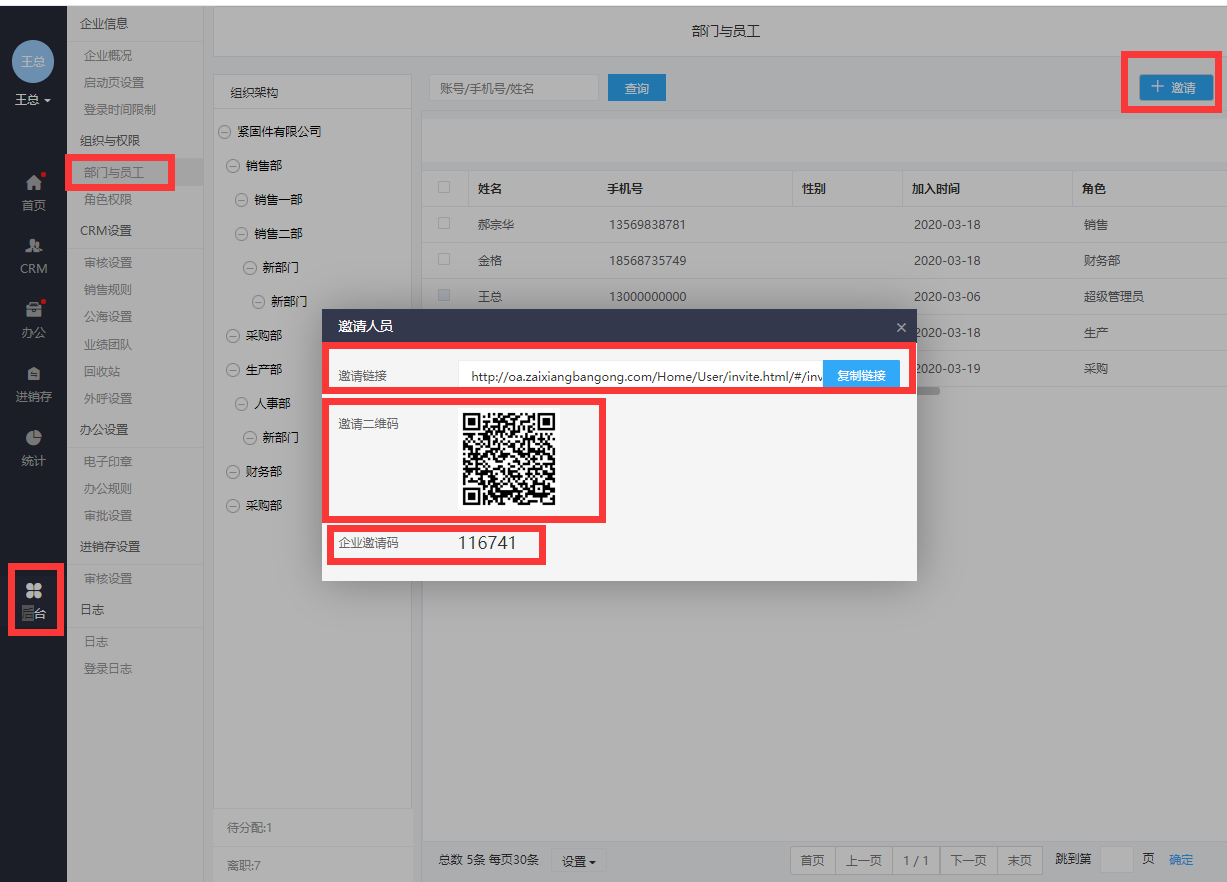The width and height of the screenshot is (1227, 882).
Task: Tick the checkbox in 王总 table row
Action: coord(444,295)
